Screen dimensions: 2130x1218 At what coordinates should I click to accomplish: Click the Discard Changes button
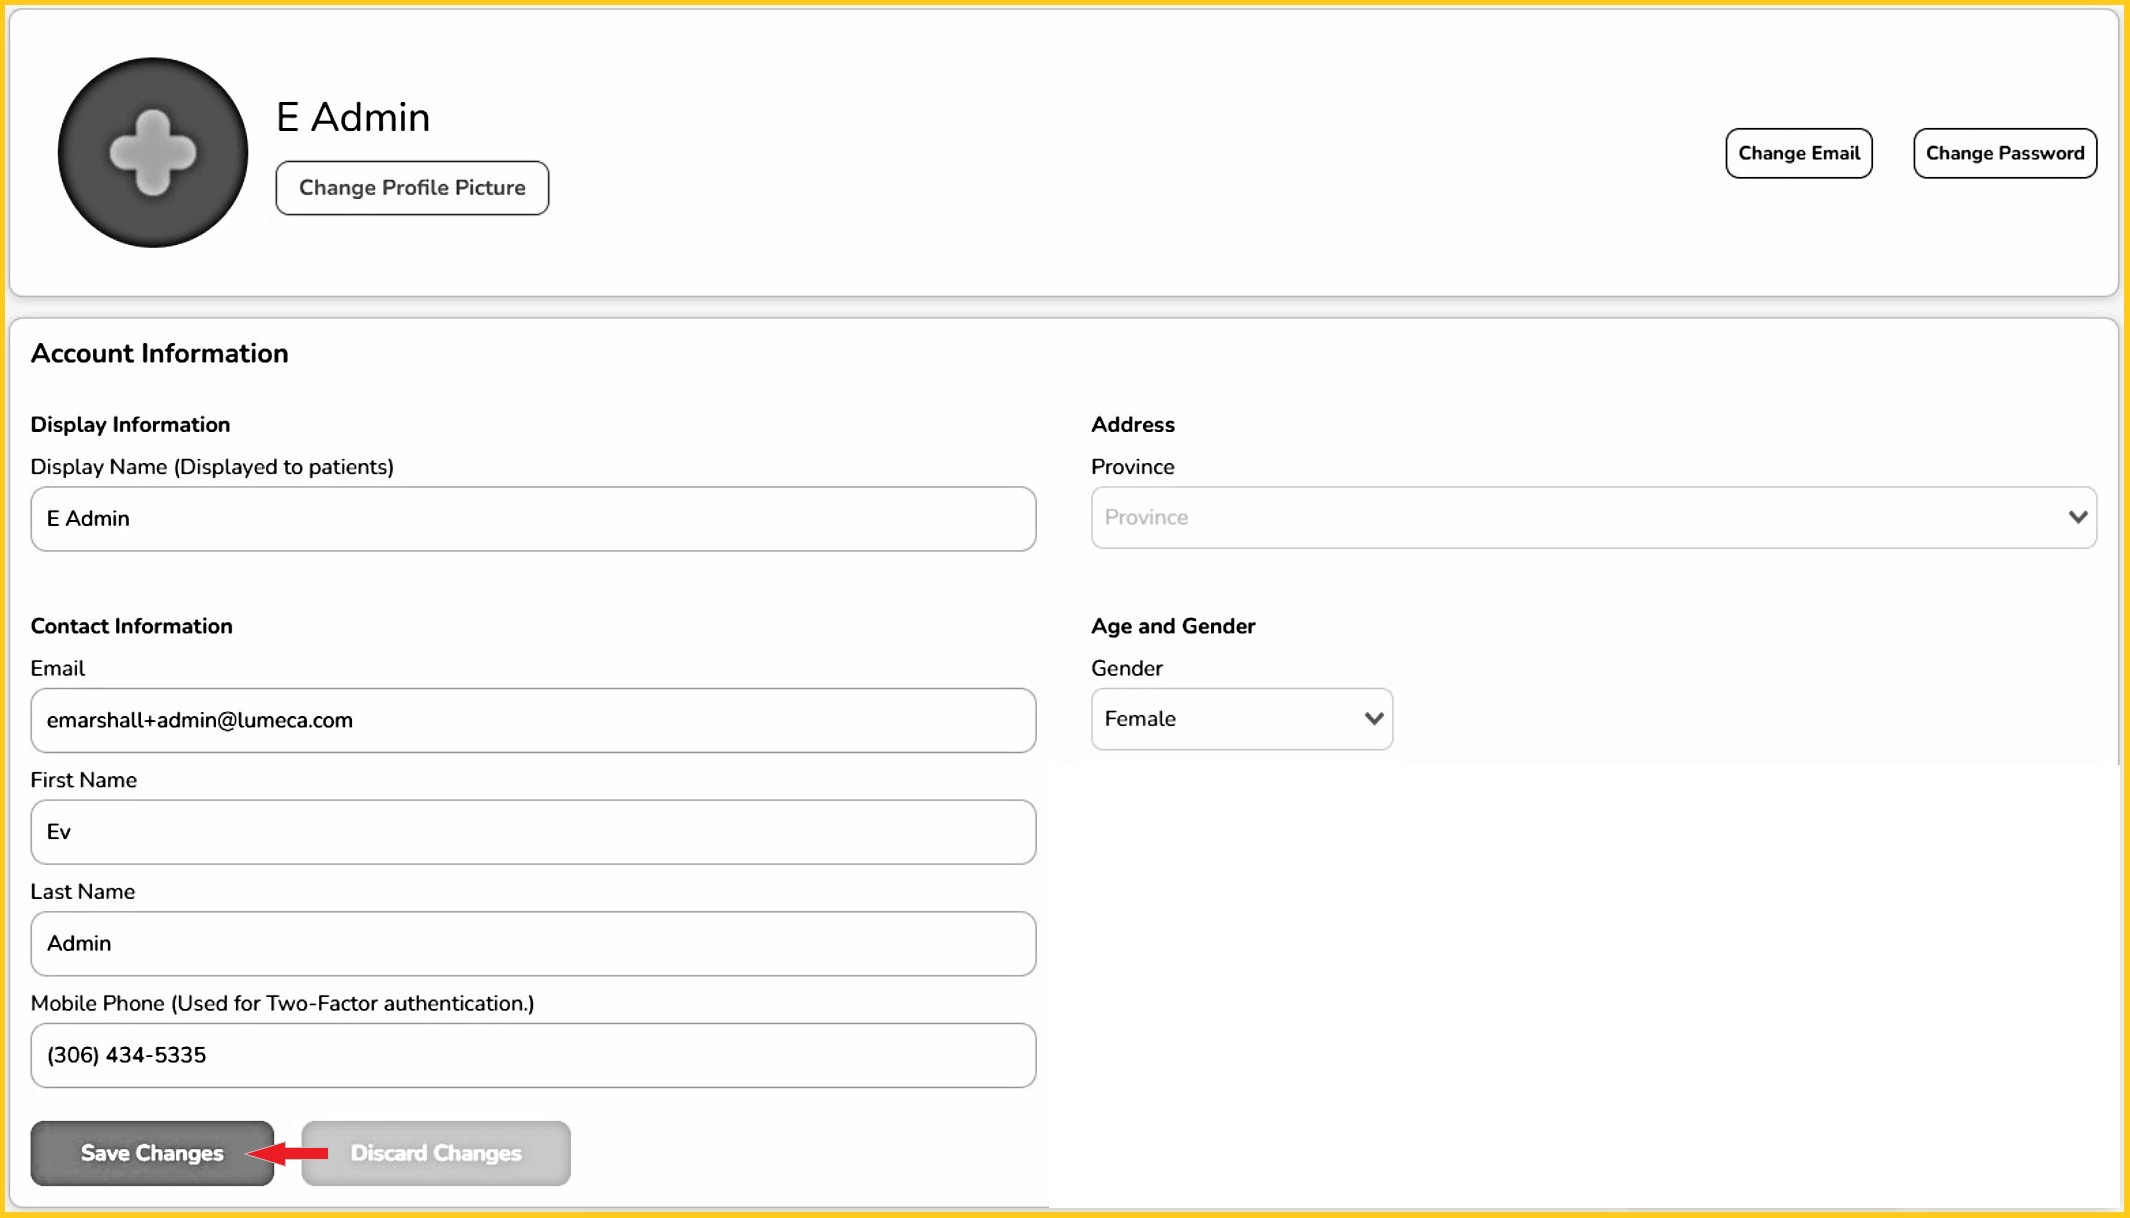pos(436,1153)
